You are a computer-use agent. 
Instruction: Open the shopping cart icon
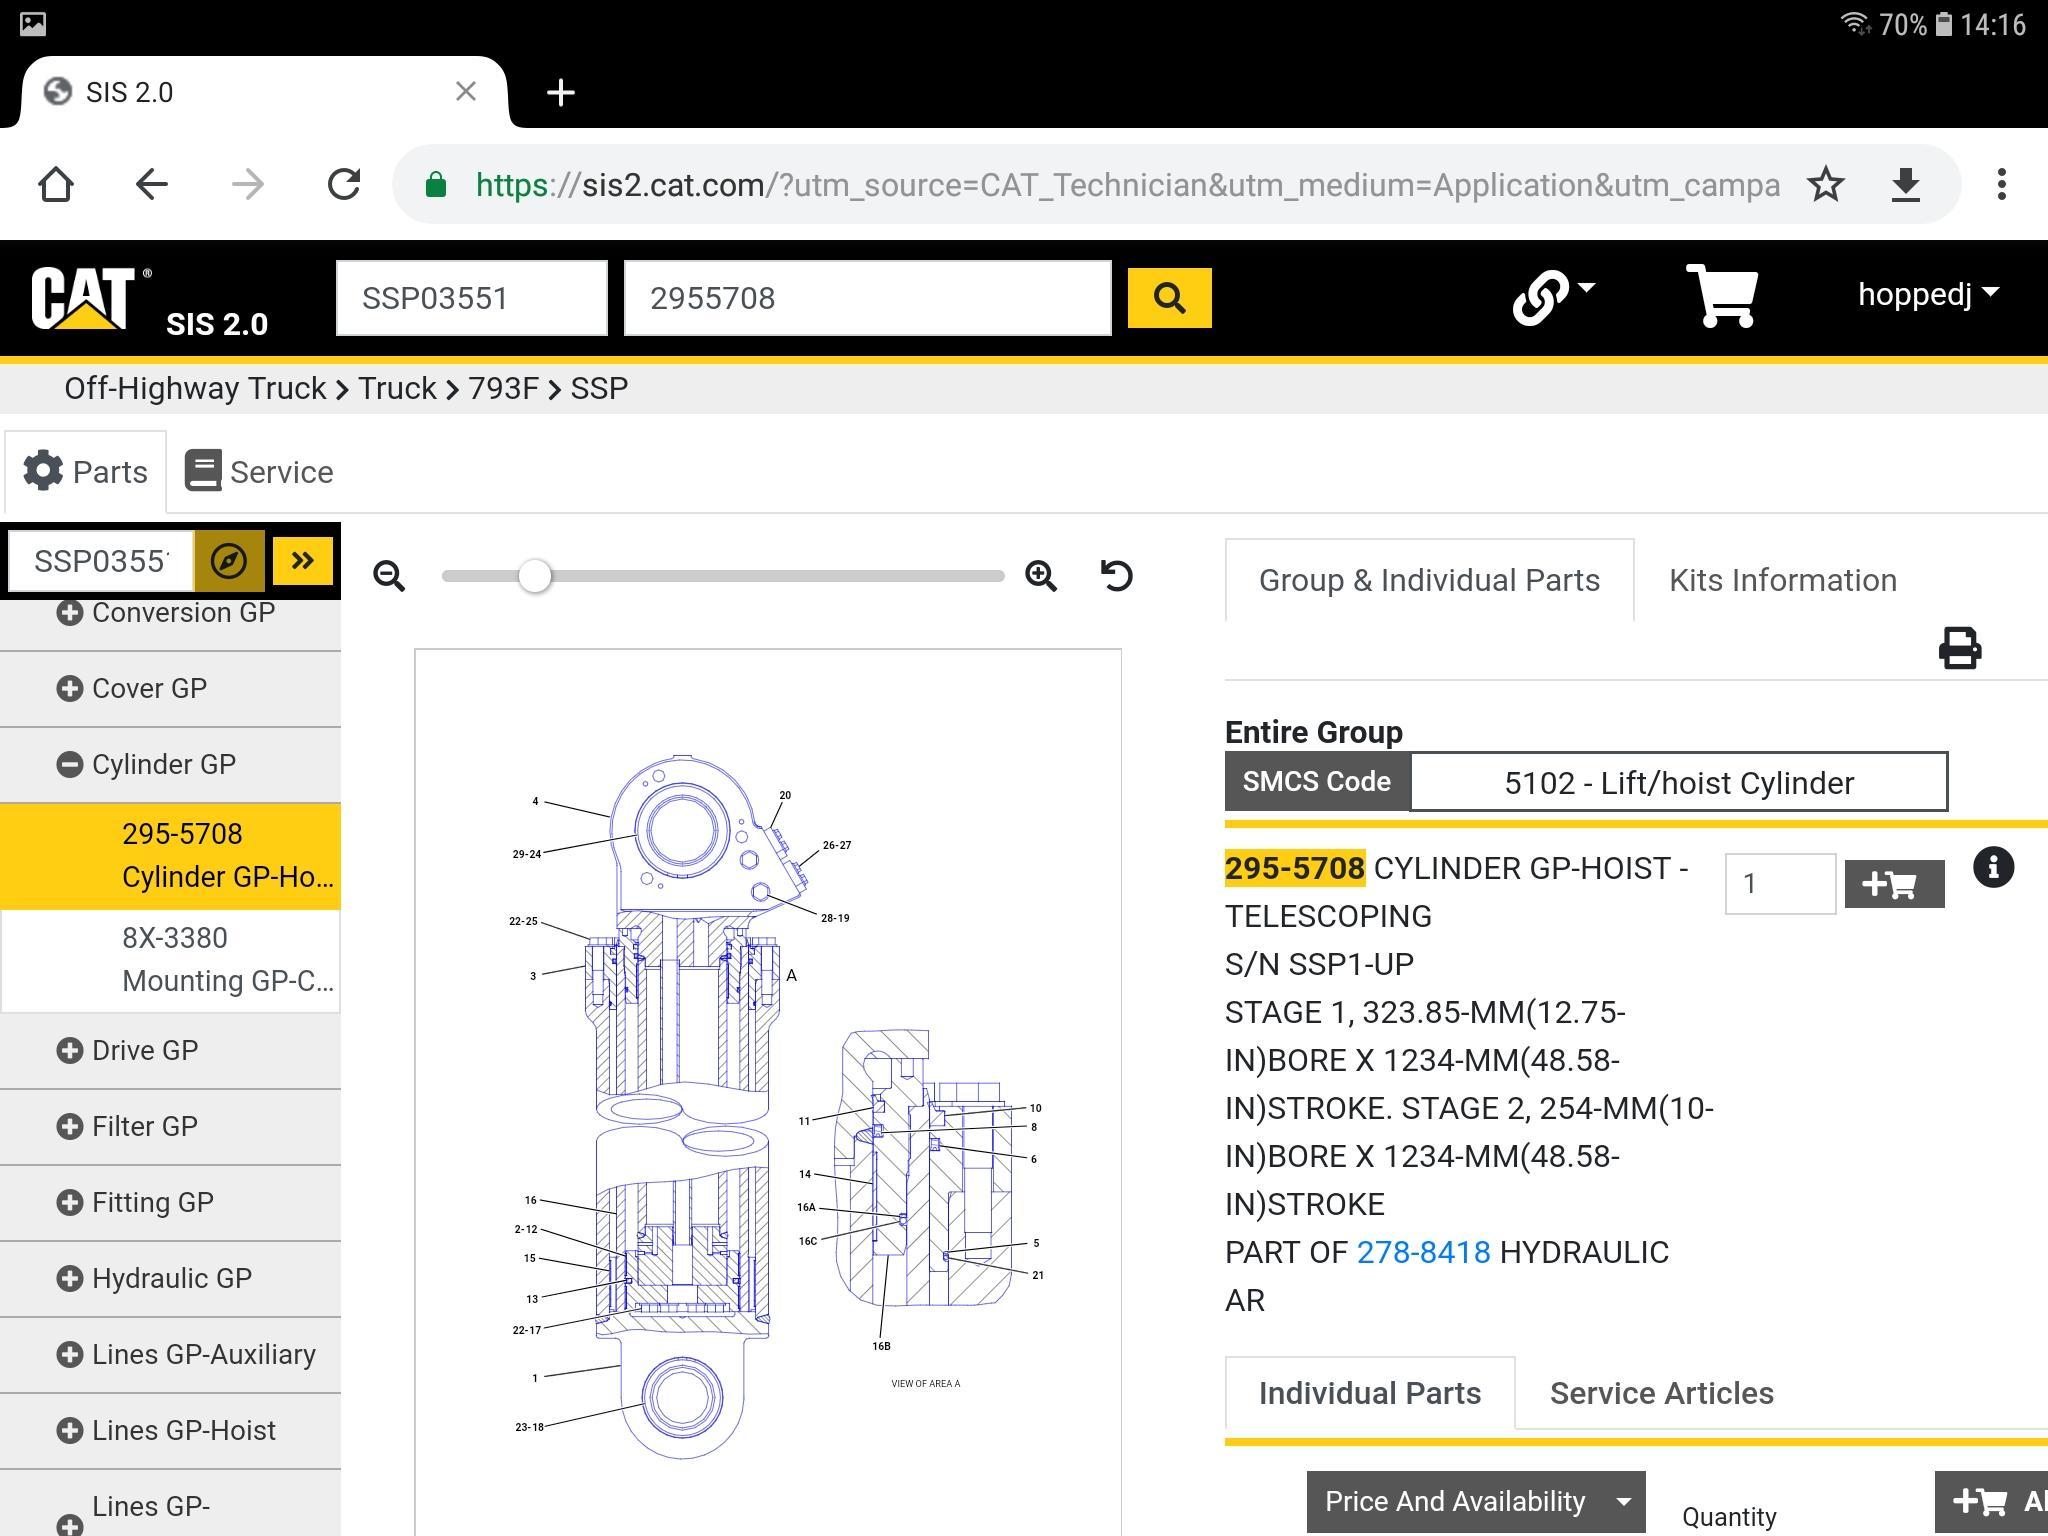click(1721, 296)
